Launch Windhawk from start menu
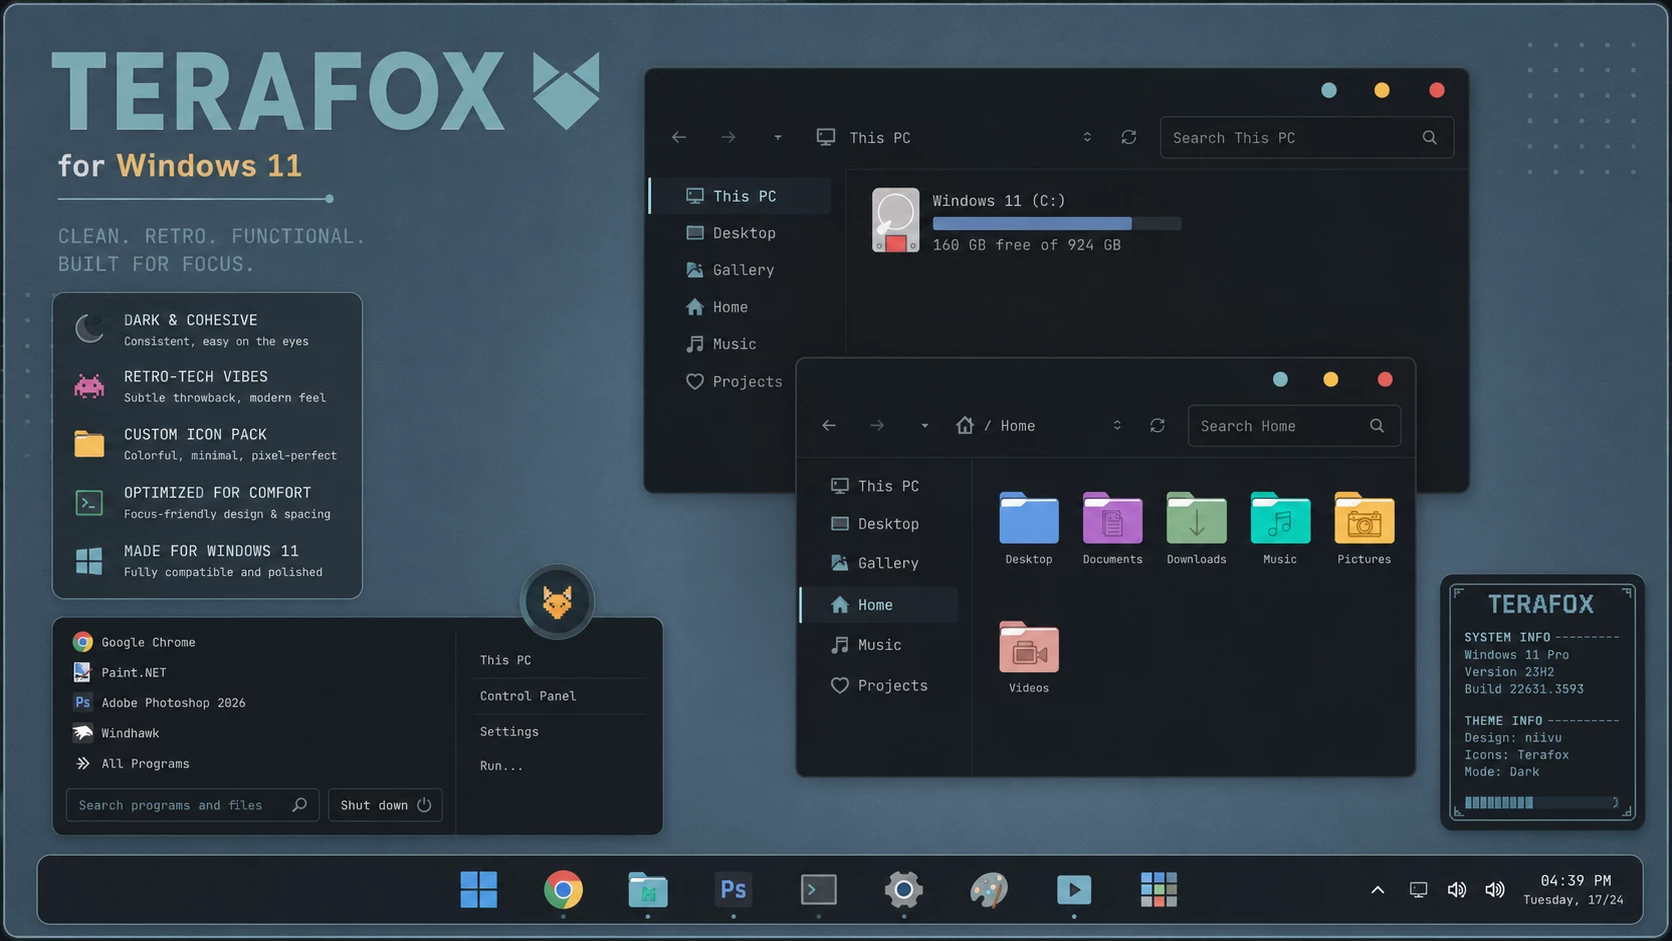 (x=116, y=733)
